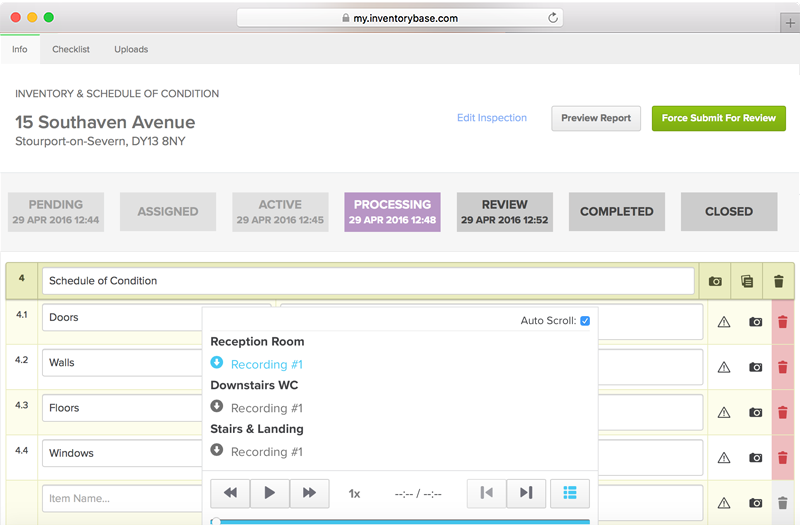
Task: Download Stairs & Landing recording
Action: coord(217,449)
